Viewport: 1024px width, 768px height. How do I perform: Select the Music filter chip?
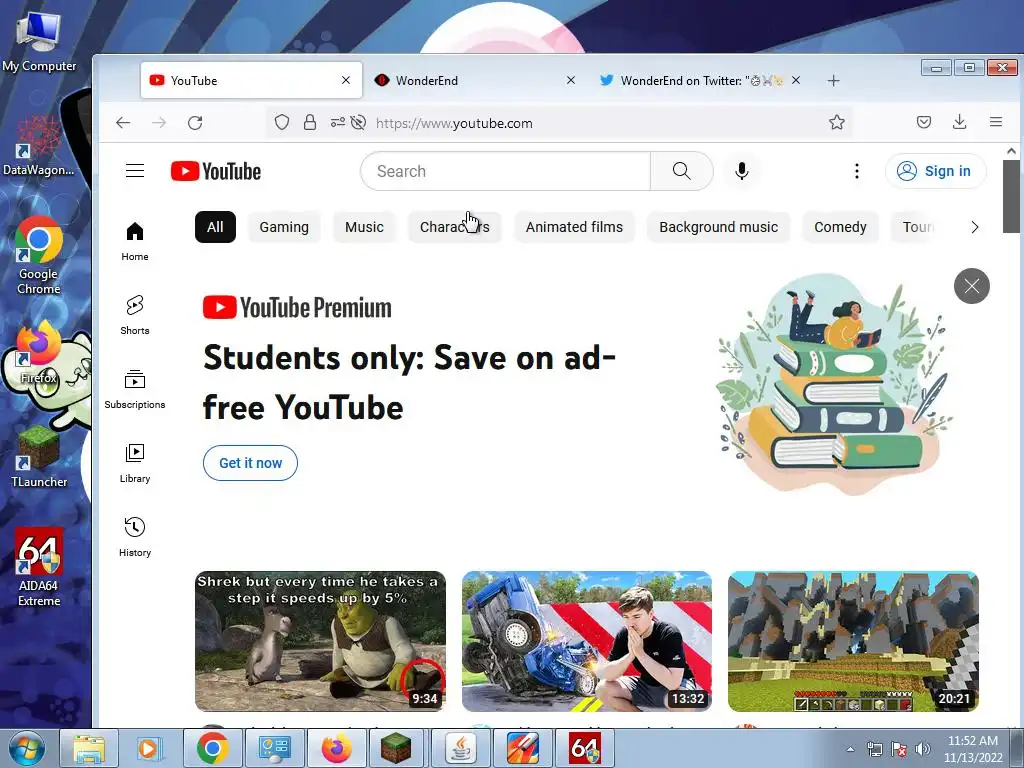(364, 227)
